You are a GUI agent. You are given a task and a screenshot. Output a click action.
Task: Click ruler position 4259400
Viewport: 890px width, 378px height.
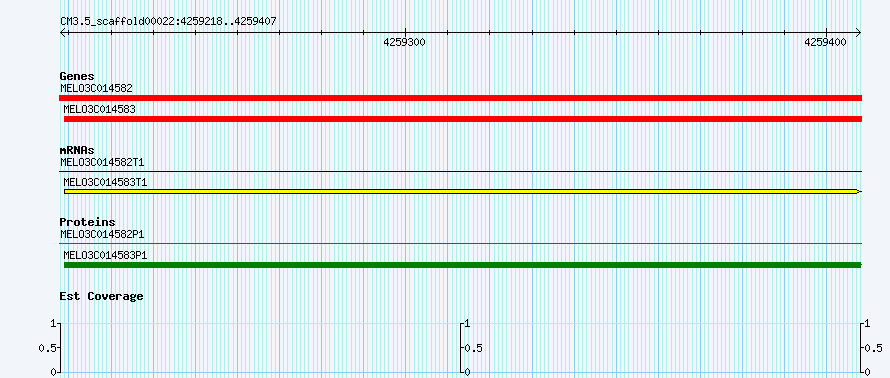[x=826, y=42]
